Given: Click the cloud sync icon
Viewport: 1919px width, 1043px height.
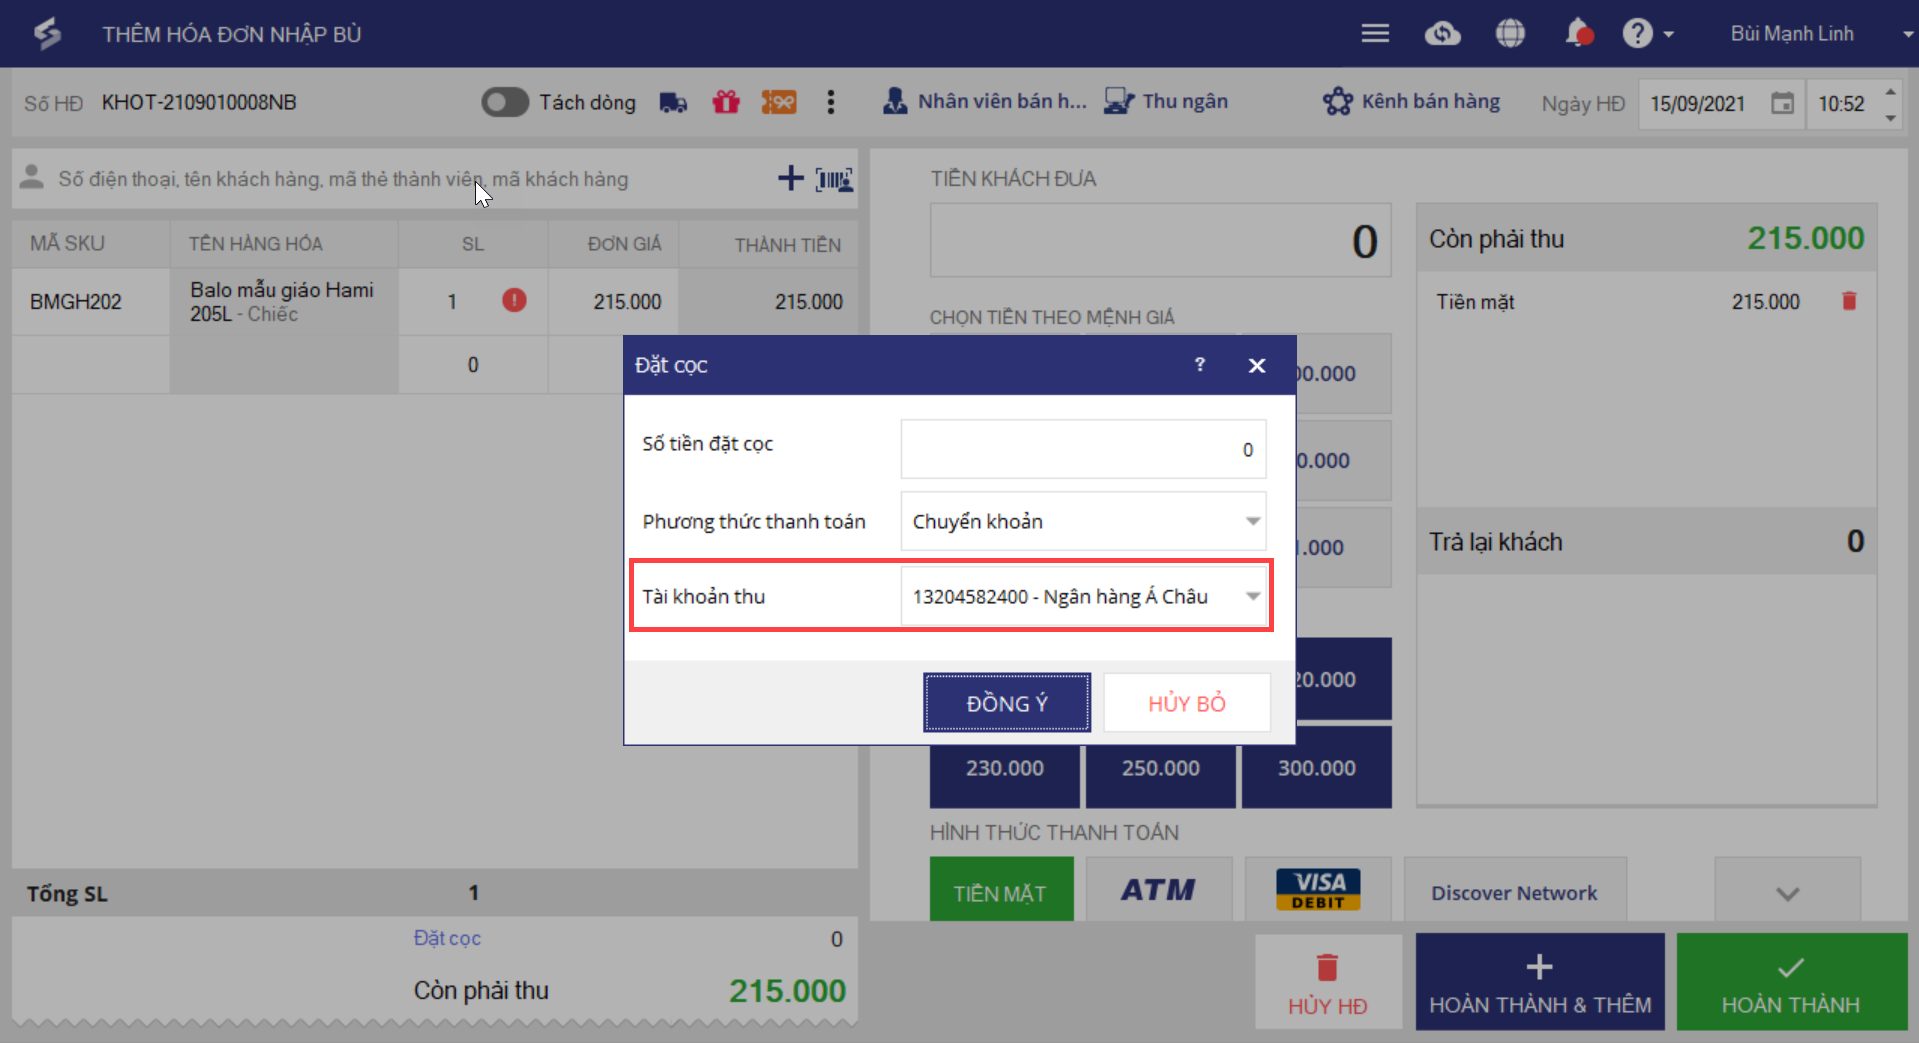Looking at the screenshot, I should (1442, 34).
